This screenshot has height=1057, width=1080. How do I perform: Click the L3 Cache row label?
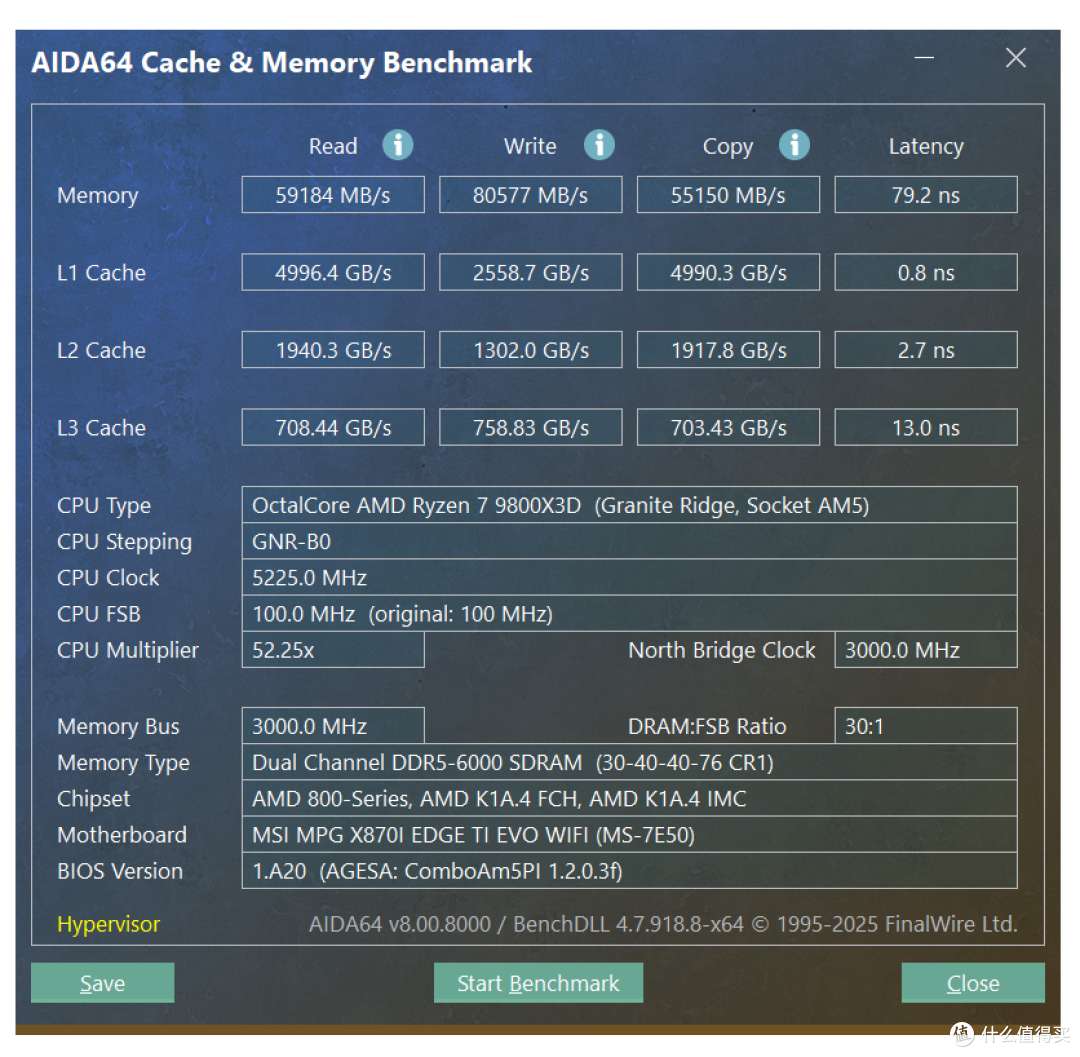pos(101,428)
